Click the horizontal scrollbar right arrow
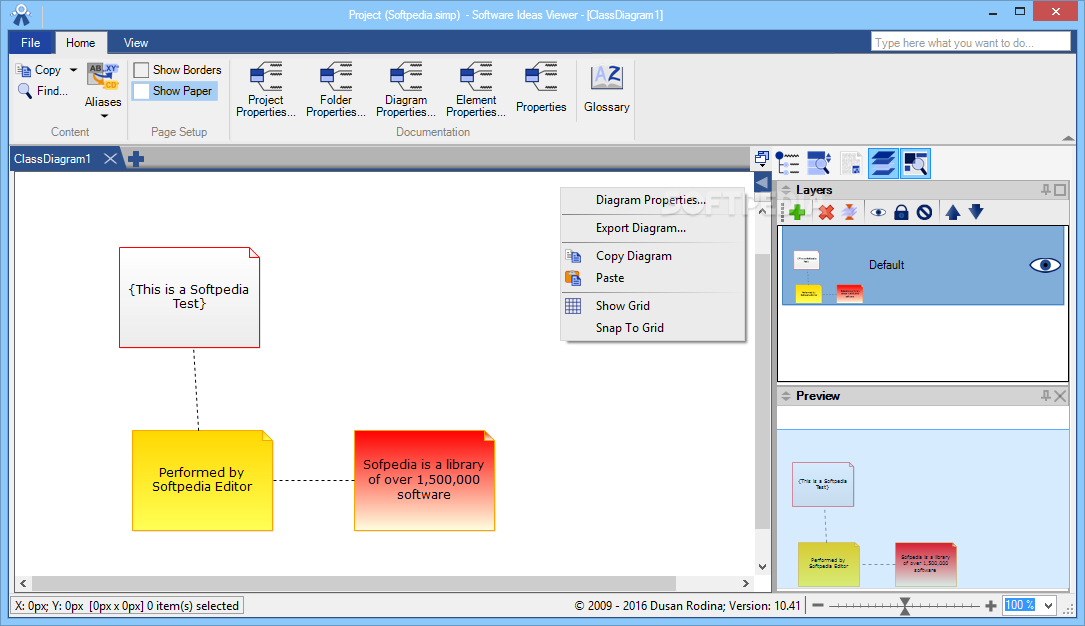The image size is (1085, 626). pos(745,583)
